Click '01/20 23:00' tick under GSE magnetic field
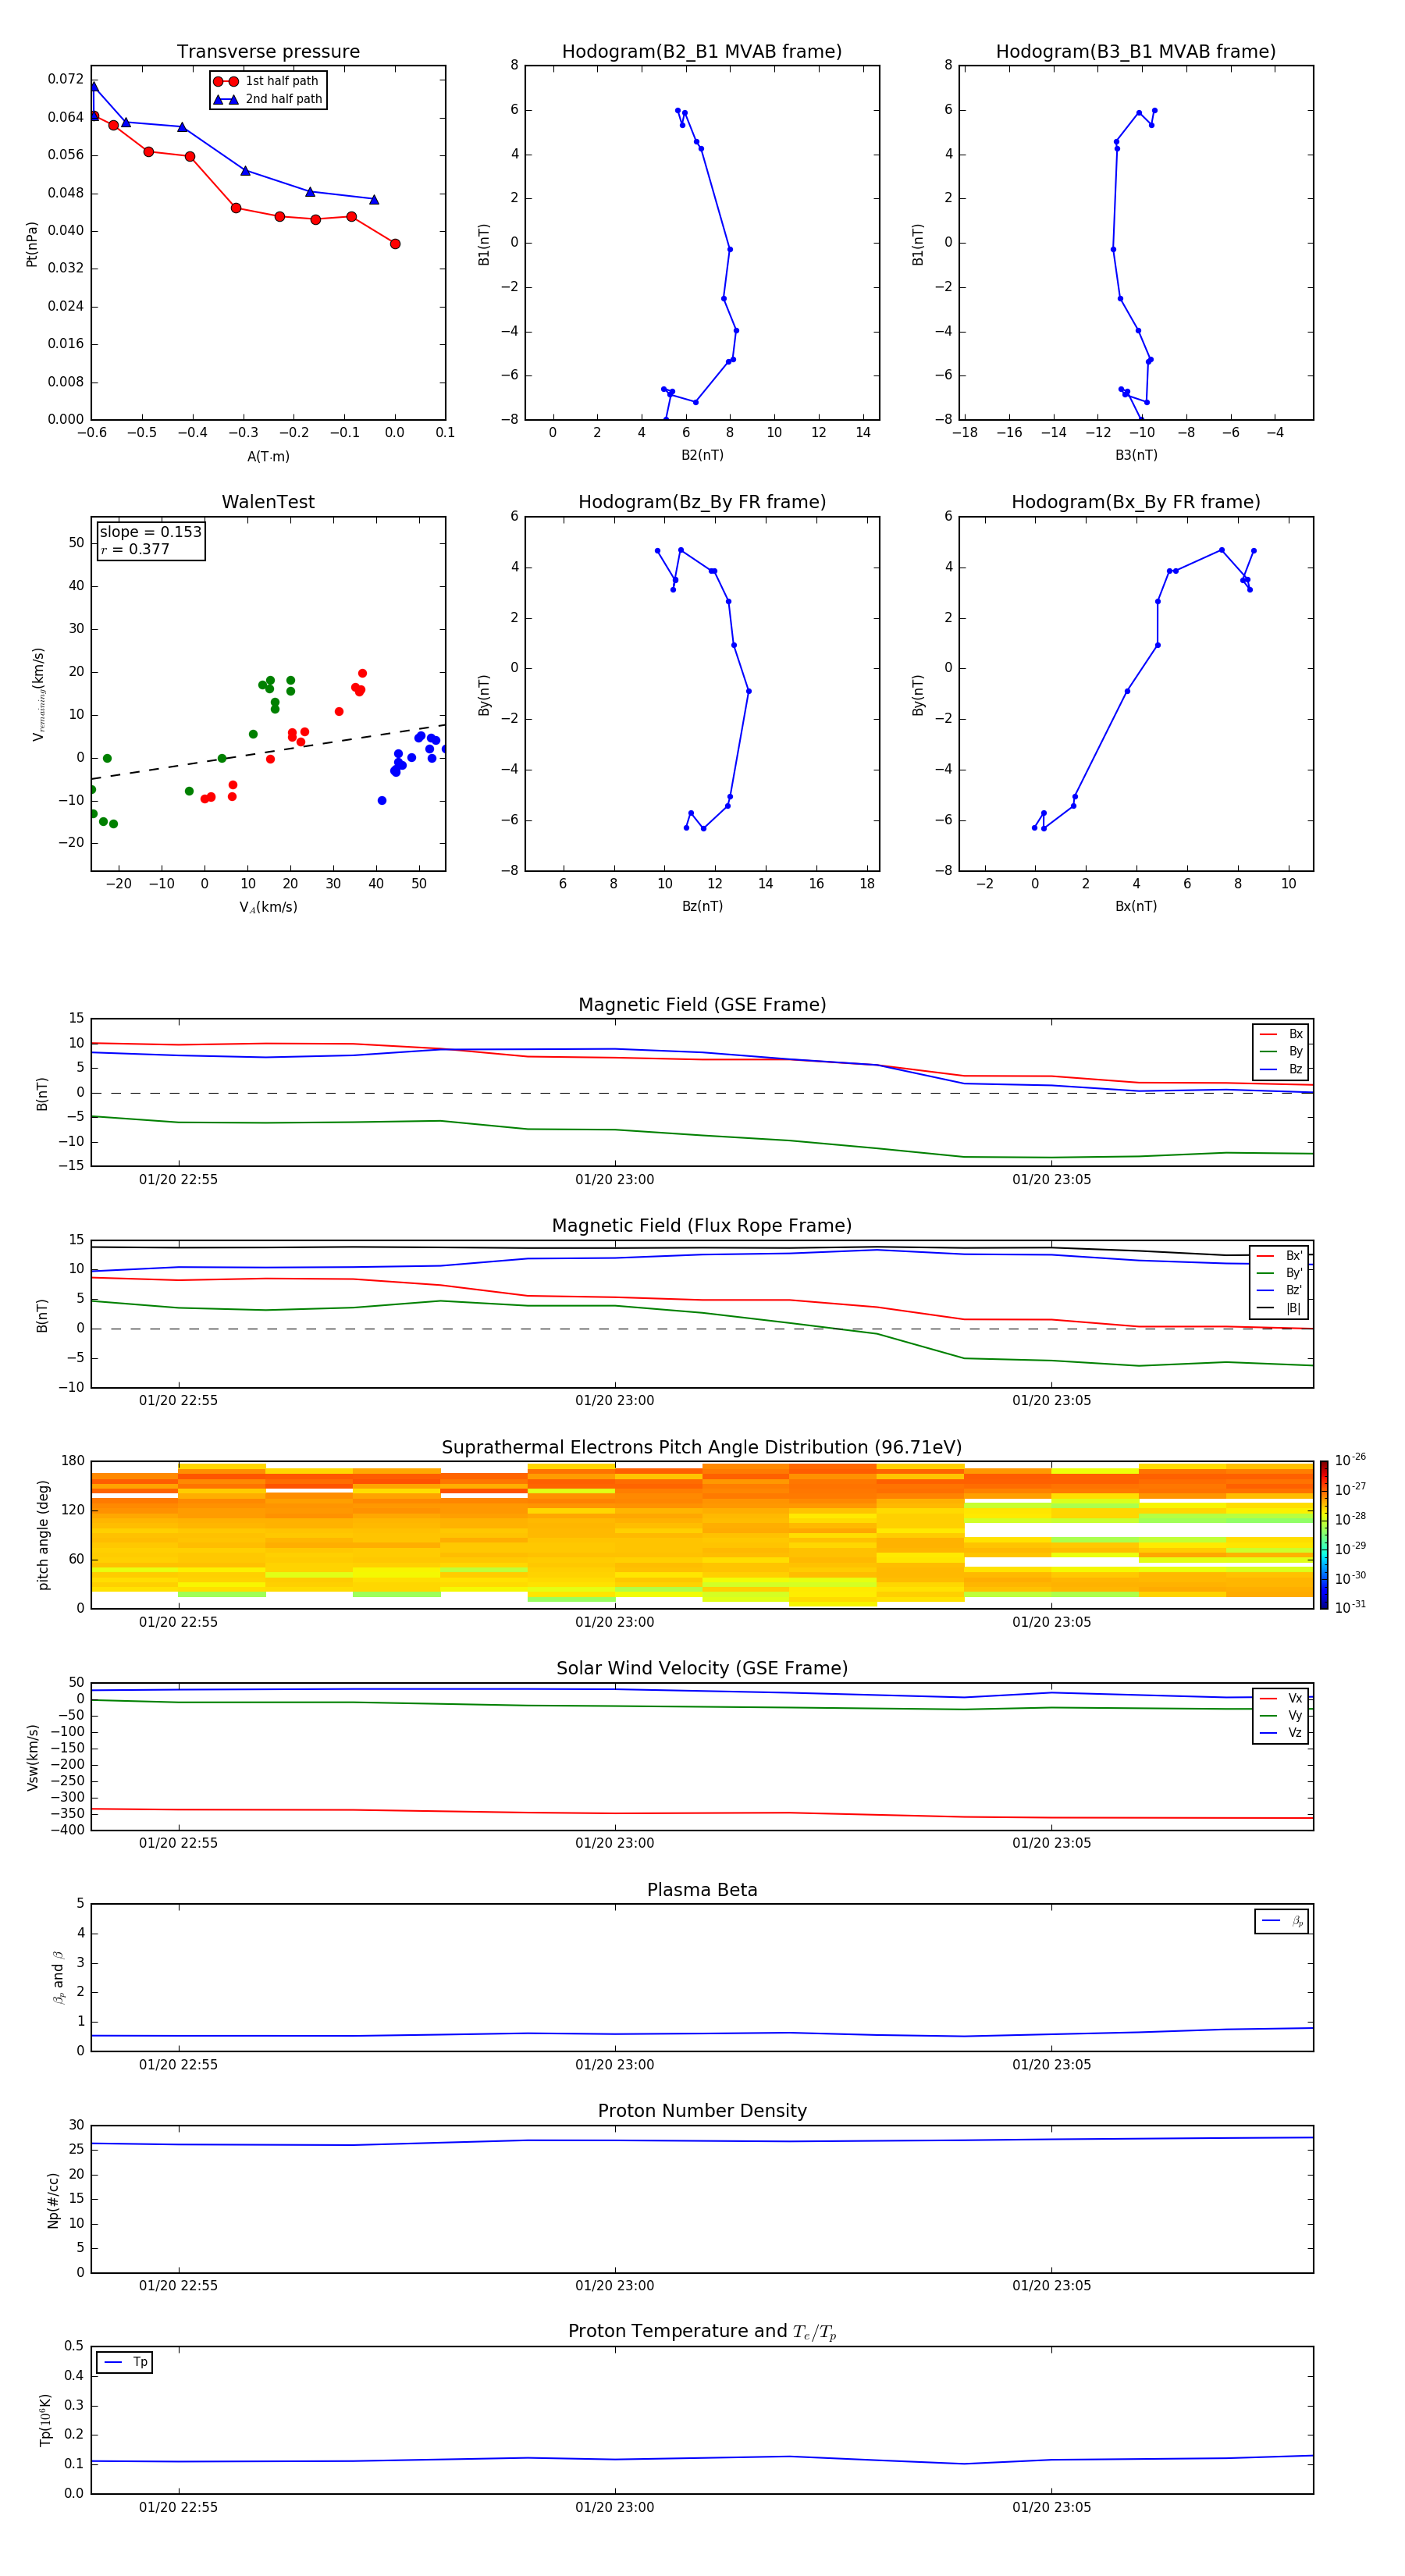 614,1180
